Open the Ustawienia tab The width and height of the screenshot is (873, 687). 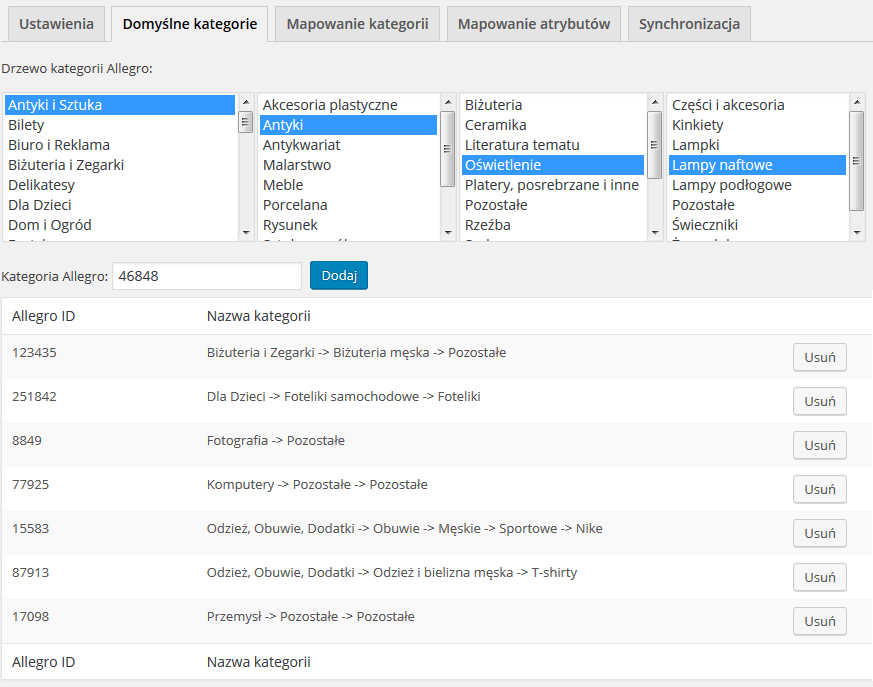(56, 24)
